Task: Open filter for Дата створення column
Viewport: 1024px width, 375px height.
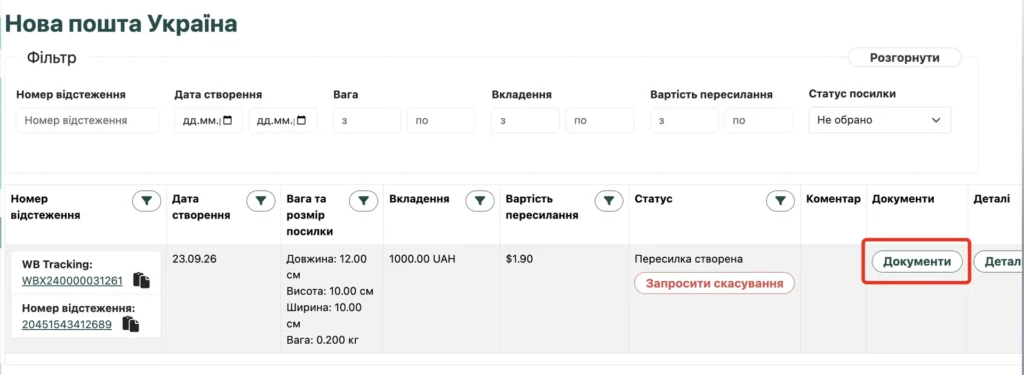Action: click(x=261, y=202)
